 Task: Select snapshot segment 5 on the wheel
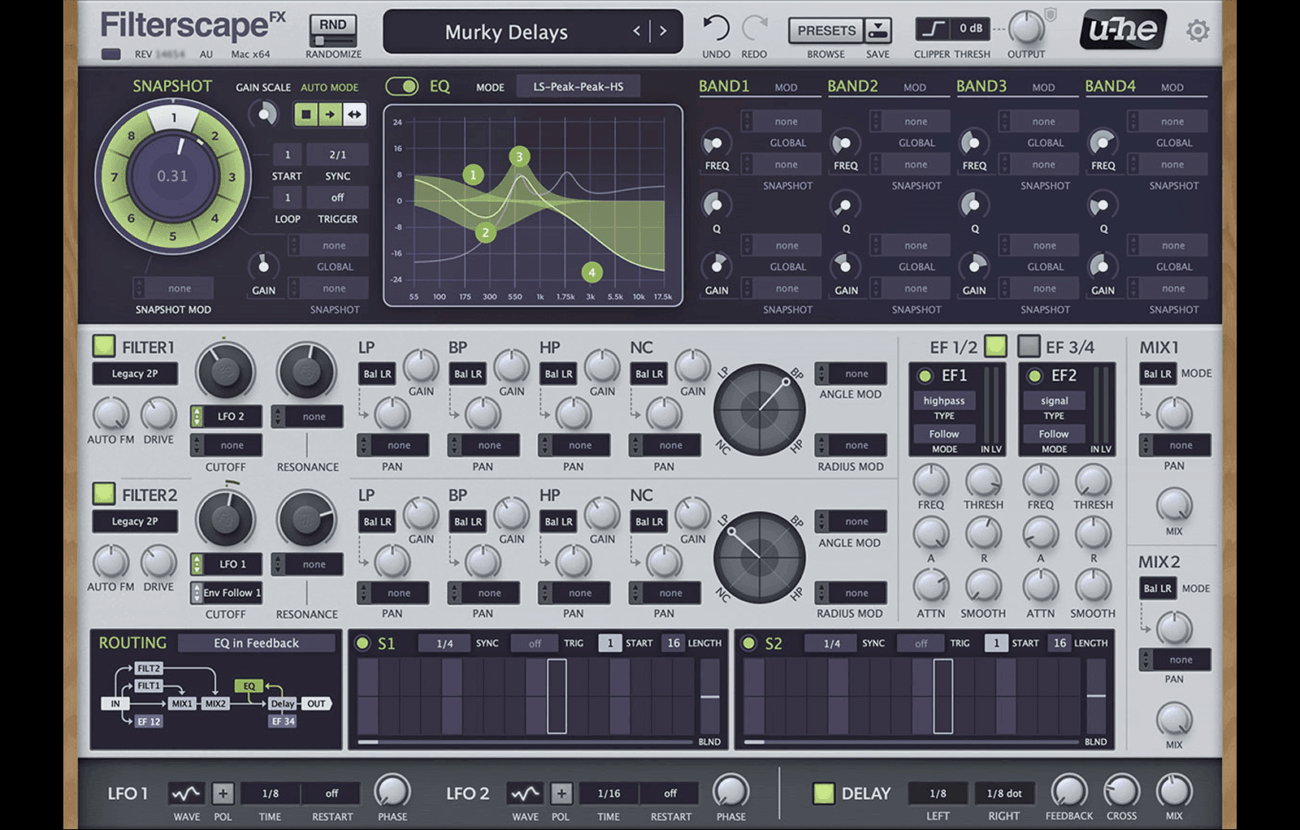click(172, 236)
